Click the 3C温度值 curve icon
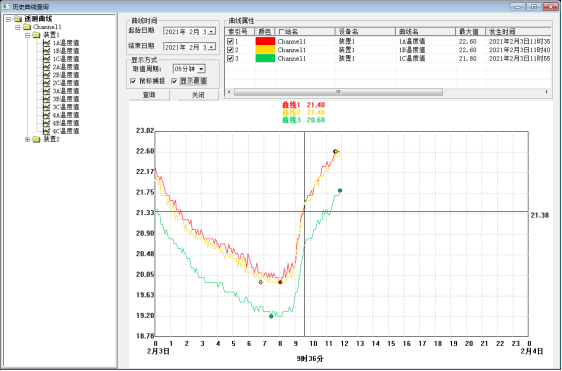 pos(47,107)
